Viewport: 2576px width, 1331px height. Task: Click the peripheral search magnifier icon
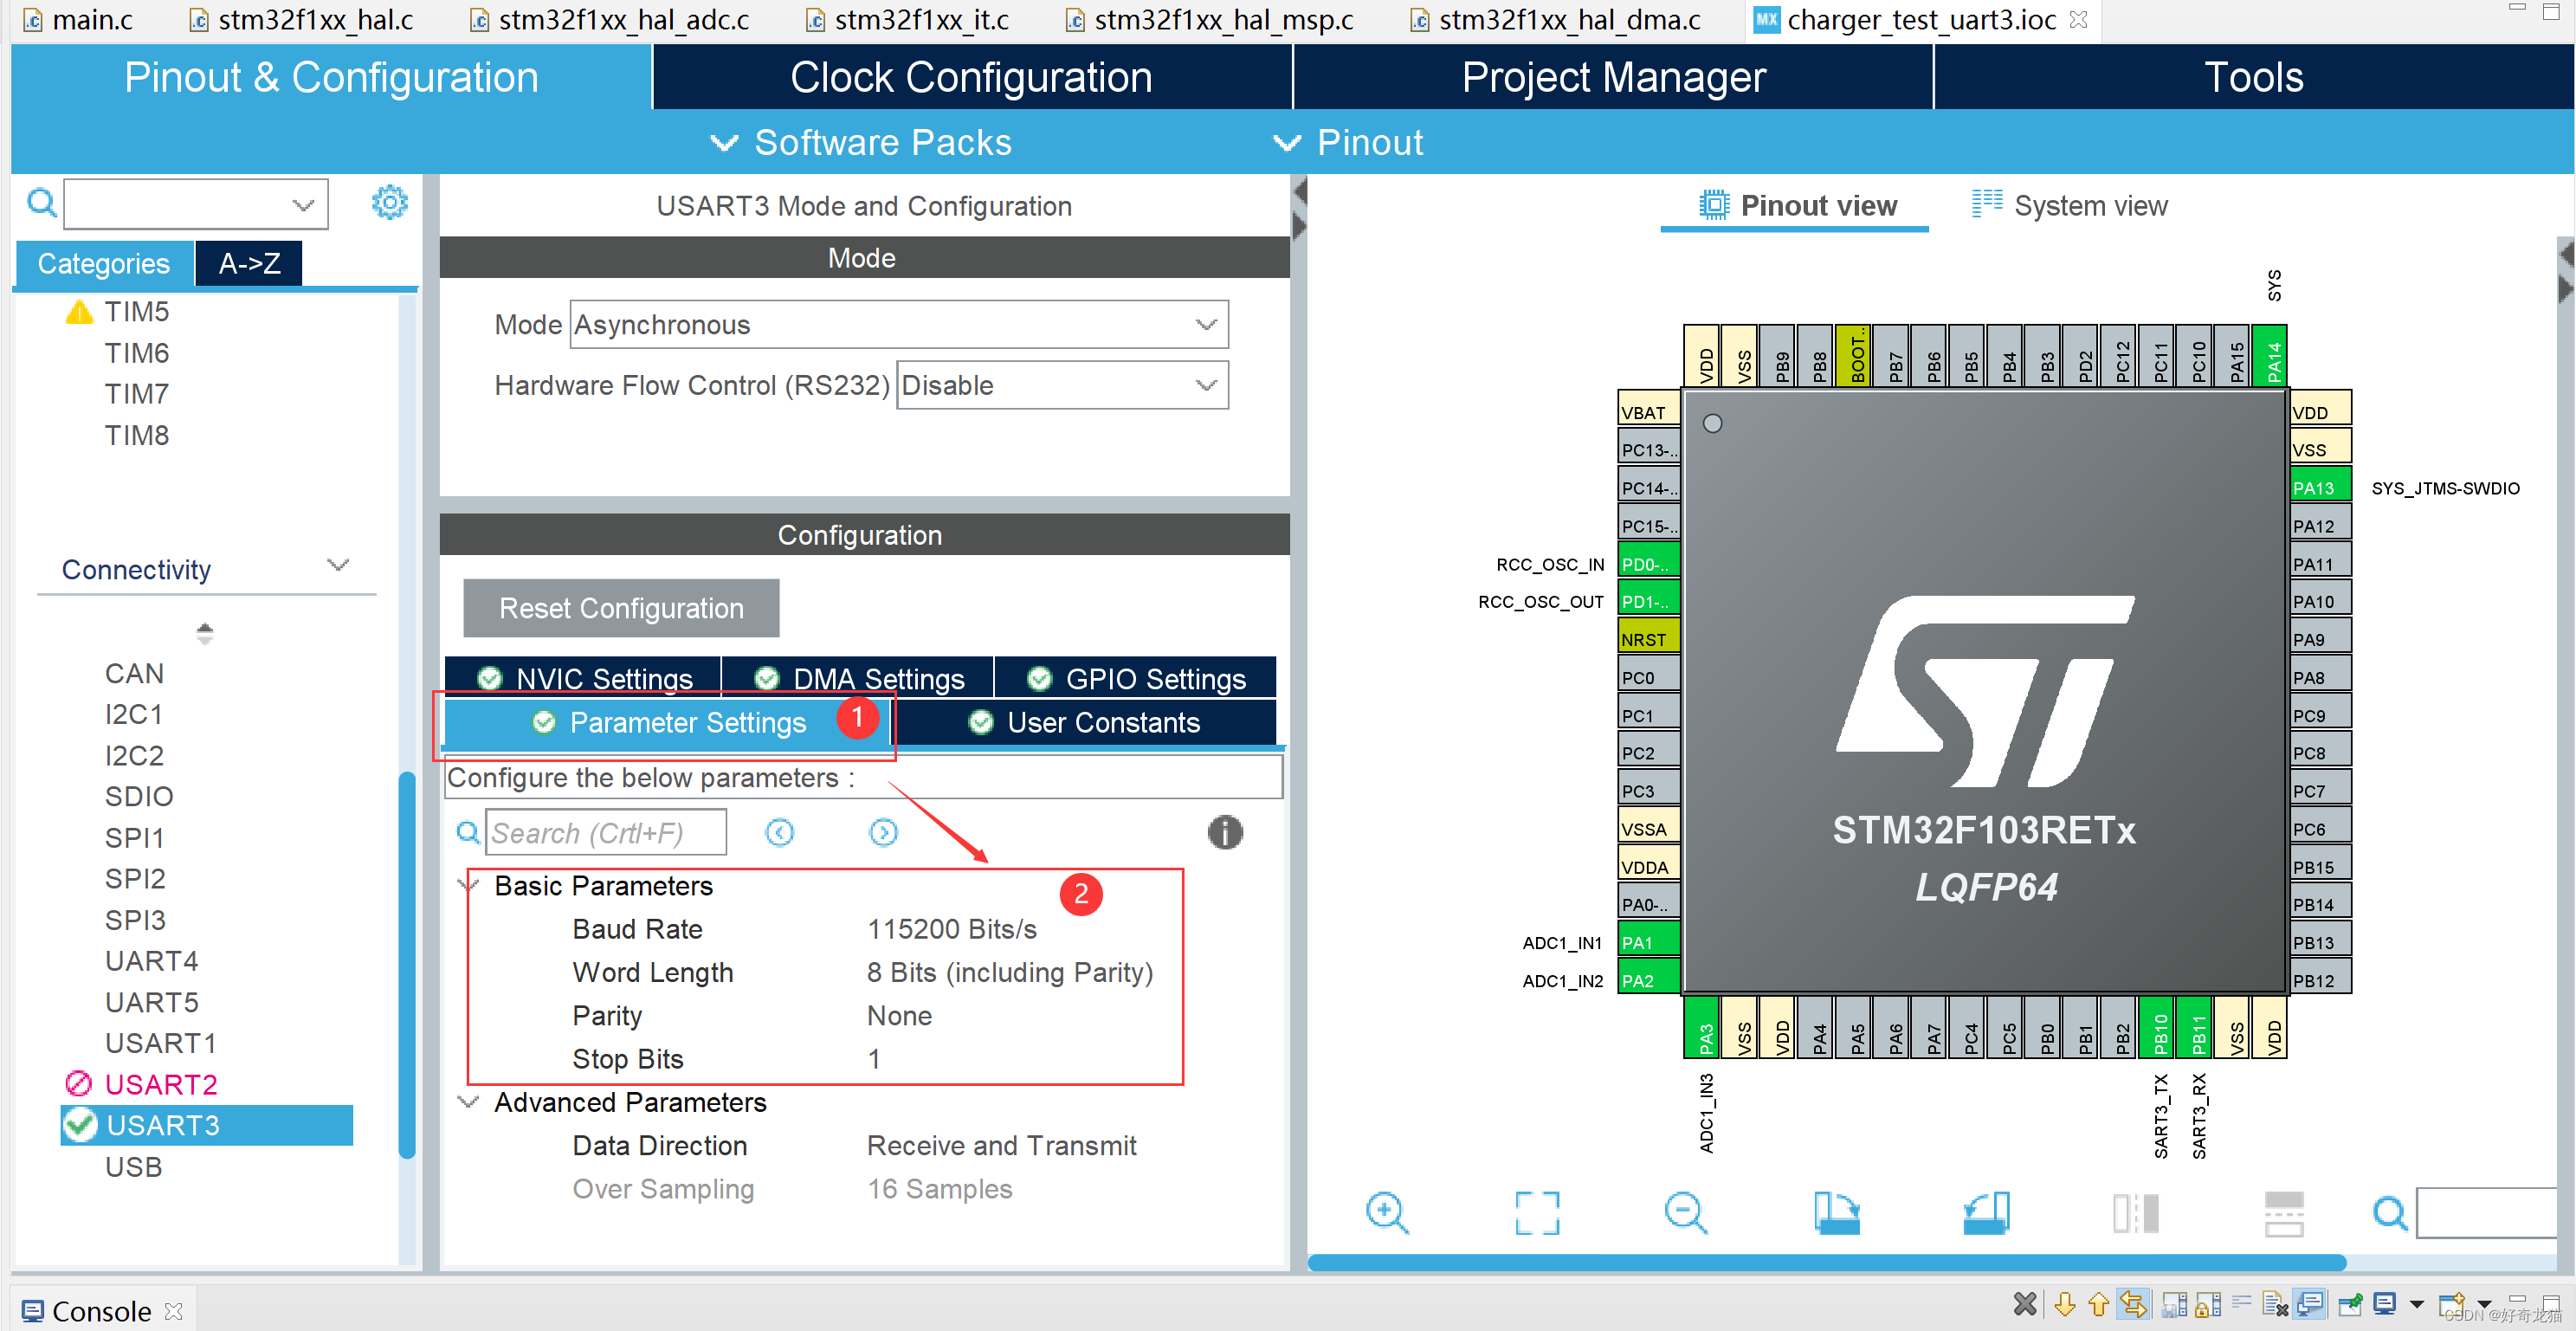41,203
